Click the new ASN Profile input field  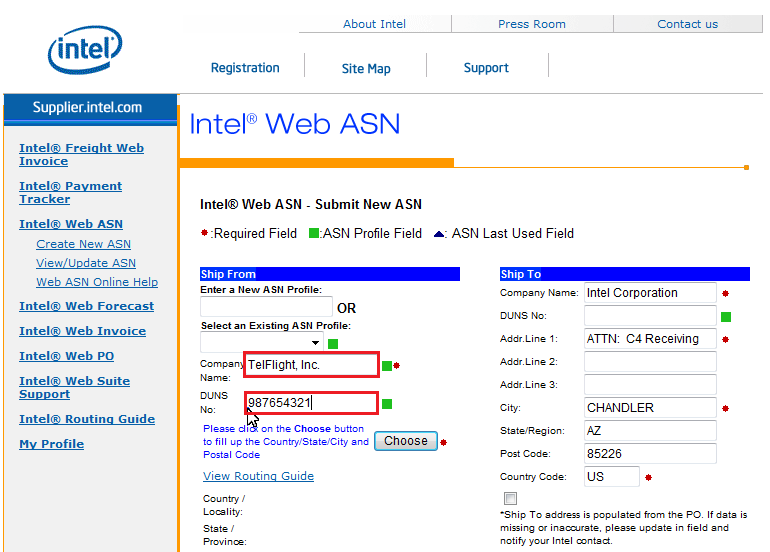pos(266,307)
